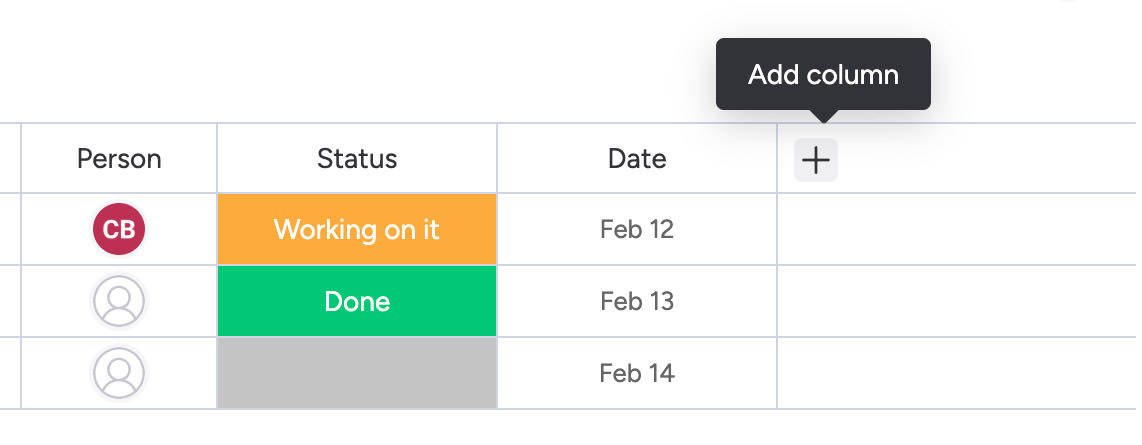Click cell left of the Person header
Viewport: 1142px width, 445px height.
10,158
